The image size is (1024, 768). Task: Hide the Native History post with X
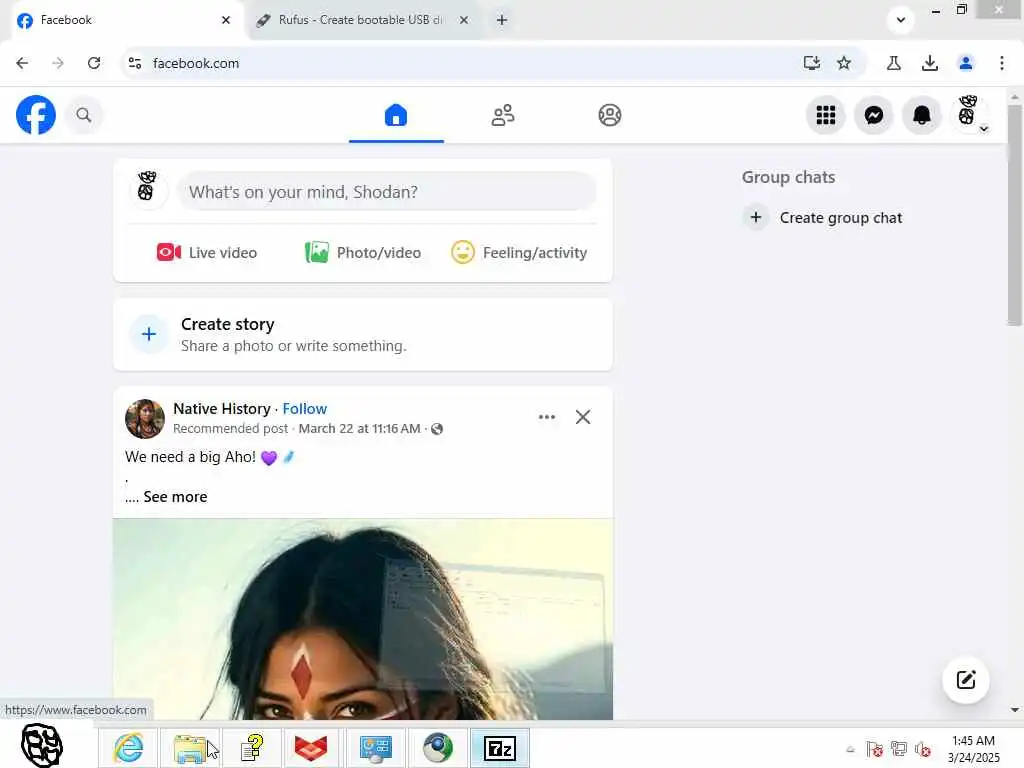583,417
